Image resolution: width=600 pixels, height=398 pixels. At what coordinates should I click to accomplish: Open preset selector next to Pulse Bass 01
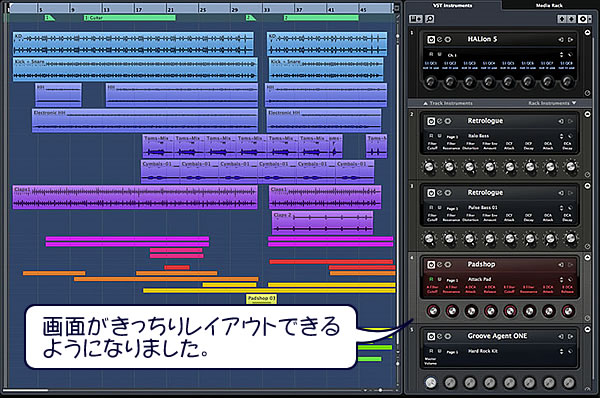pyautogui.click(x=561, y=208)
